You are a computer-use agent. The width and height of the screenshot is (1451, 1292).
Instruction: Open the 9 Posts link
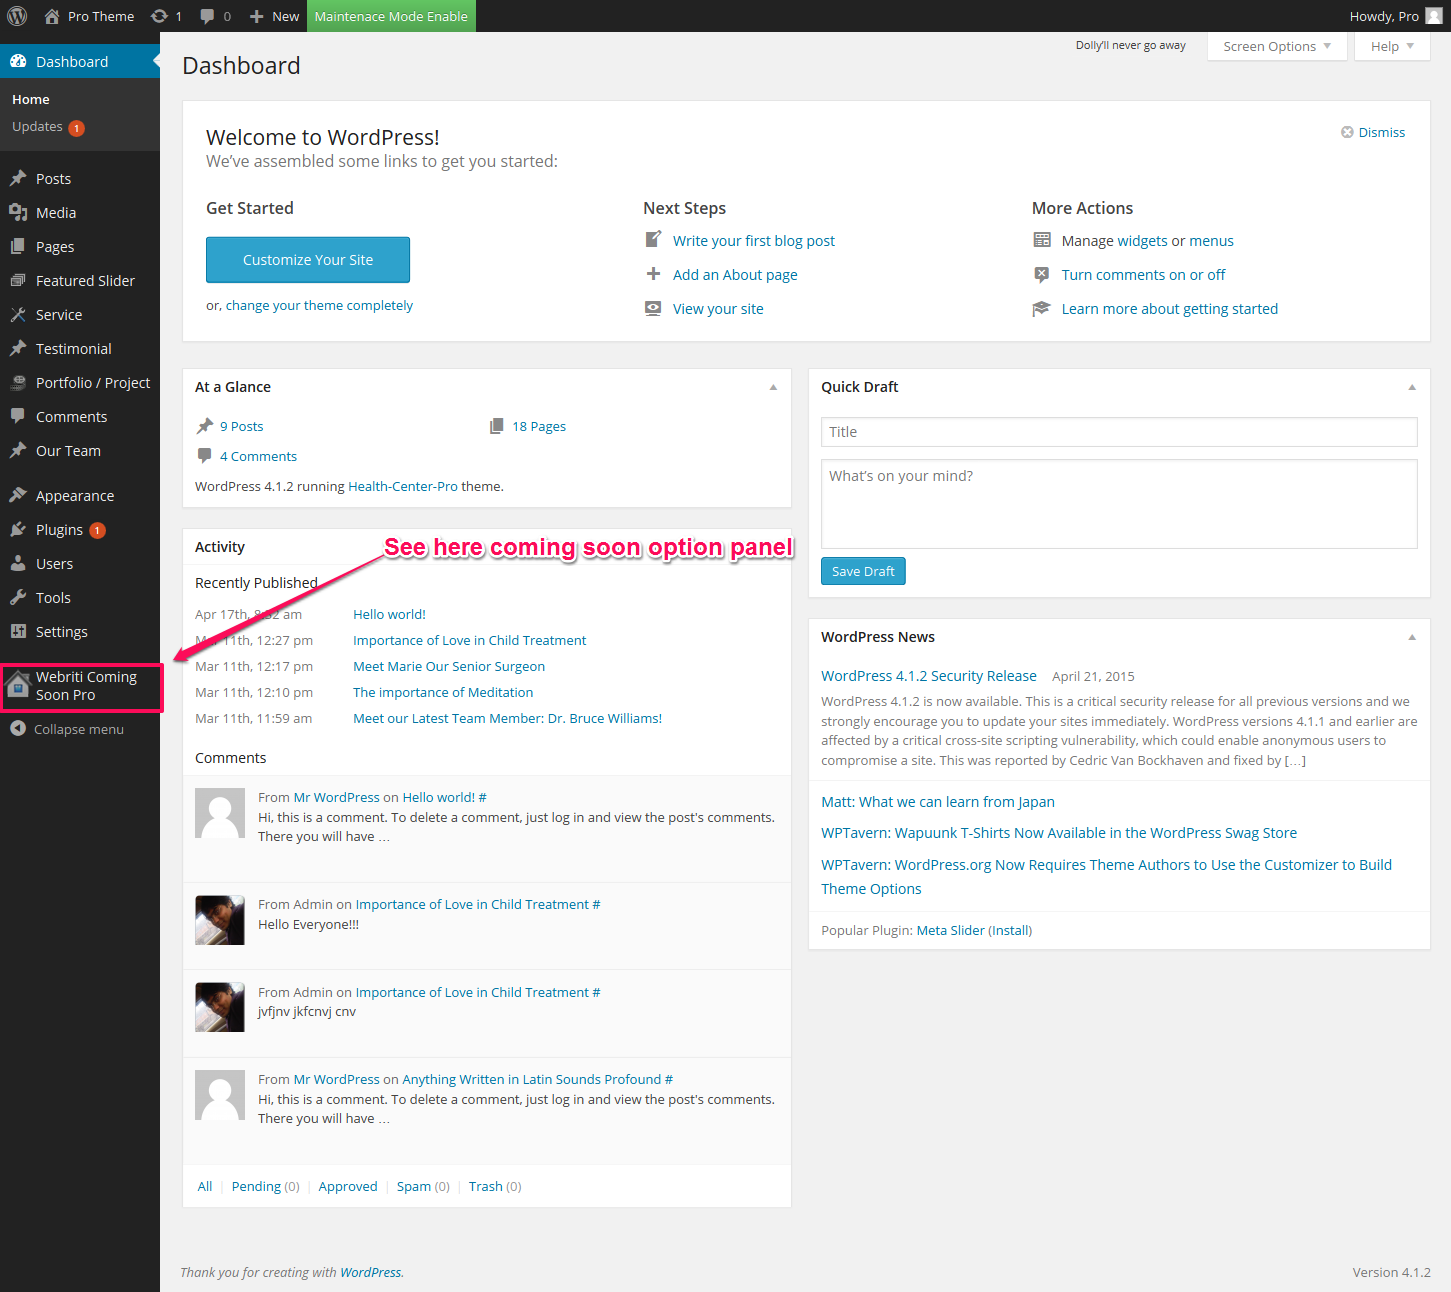242,426
